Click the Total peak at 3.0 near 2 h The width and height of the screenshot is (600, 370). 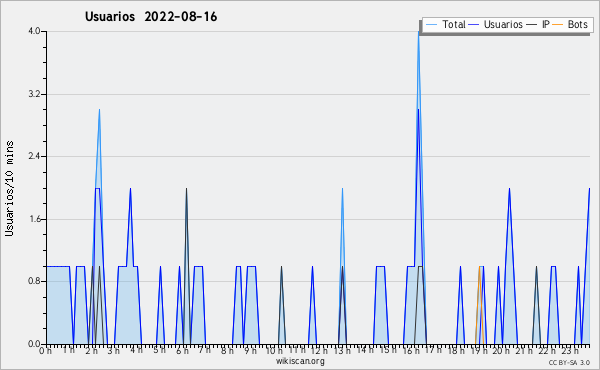99,110
